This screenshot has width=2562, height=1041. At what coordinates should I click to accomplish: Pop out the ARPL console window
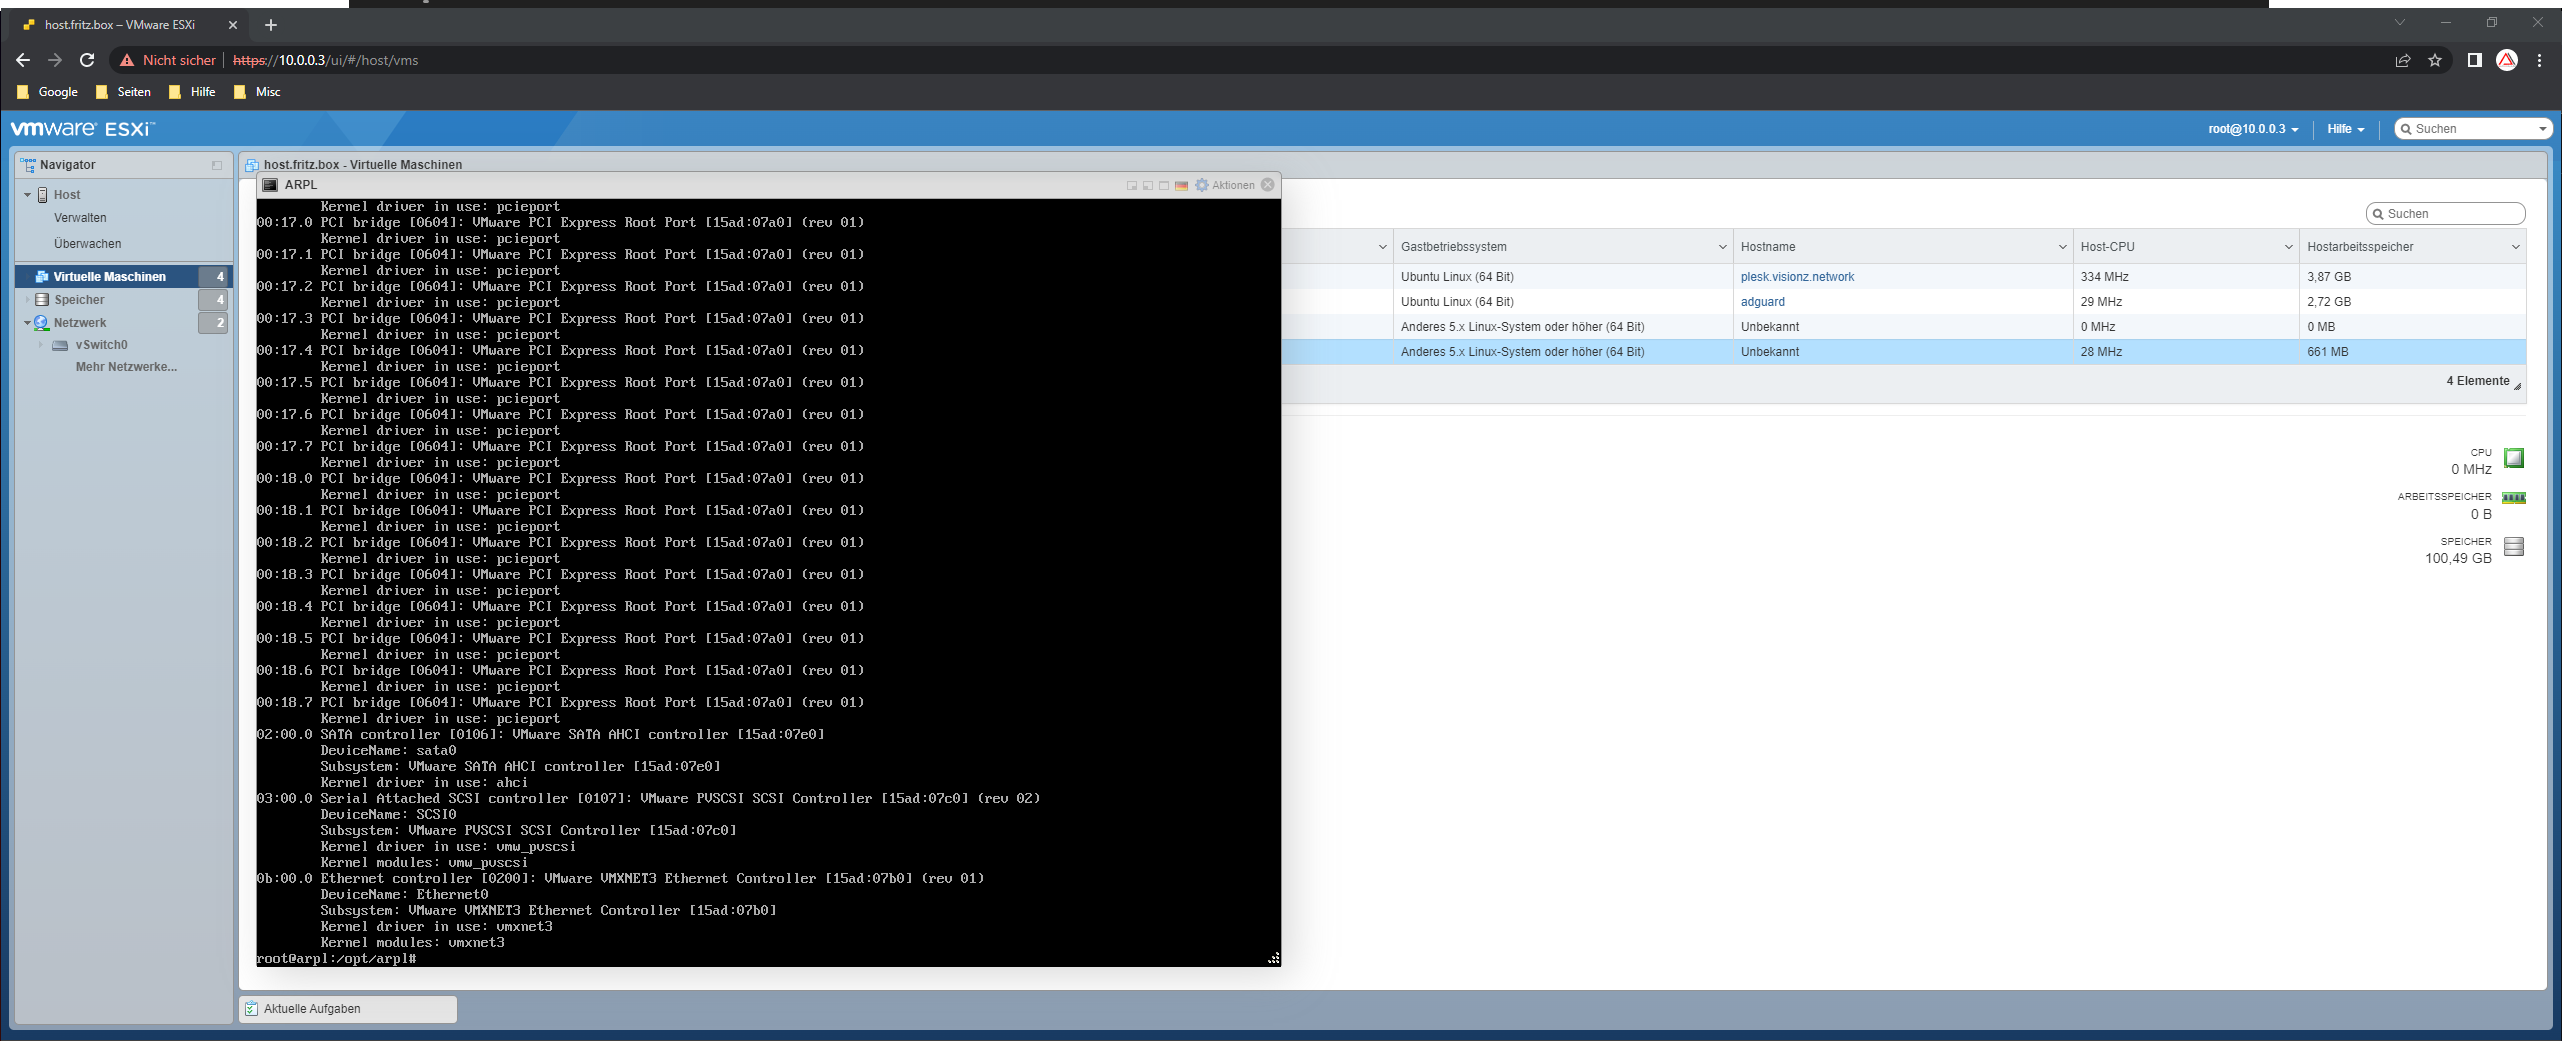click(1132, 185)
